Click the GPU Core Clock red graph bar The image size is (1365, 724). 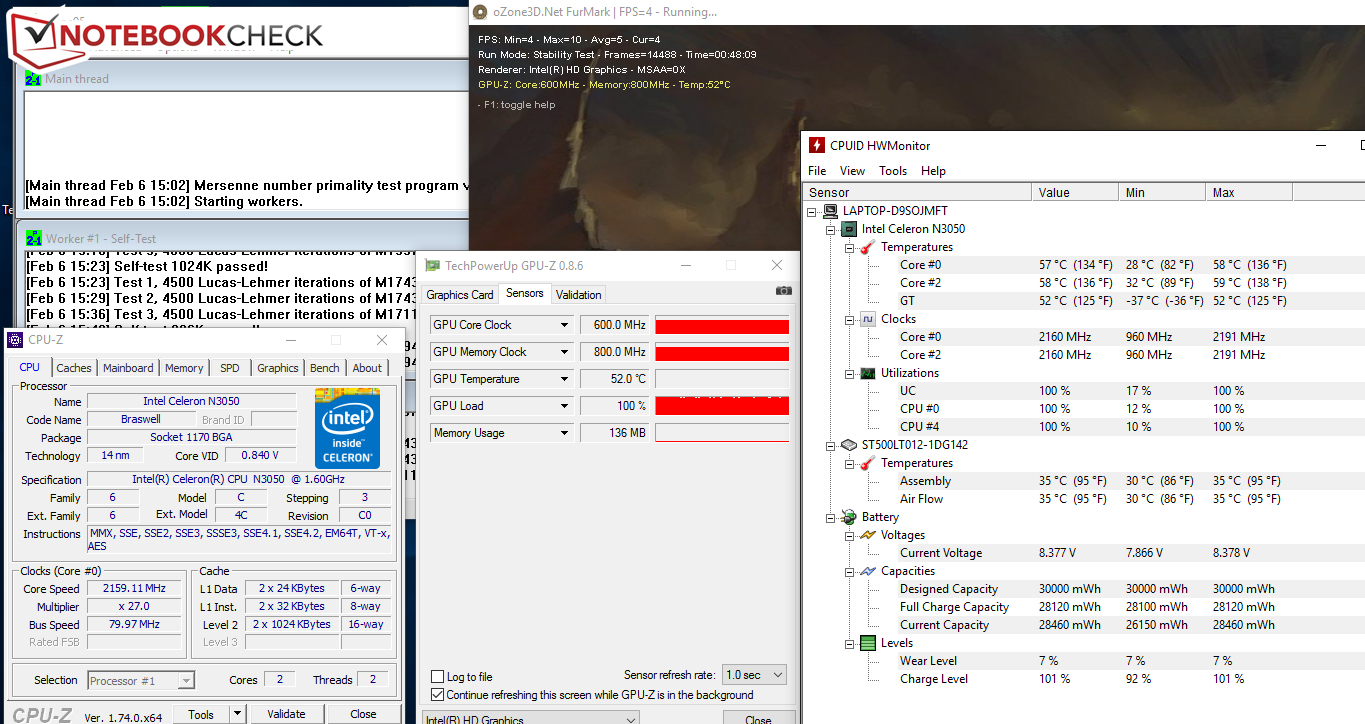click(x=722, y=326)
